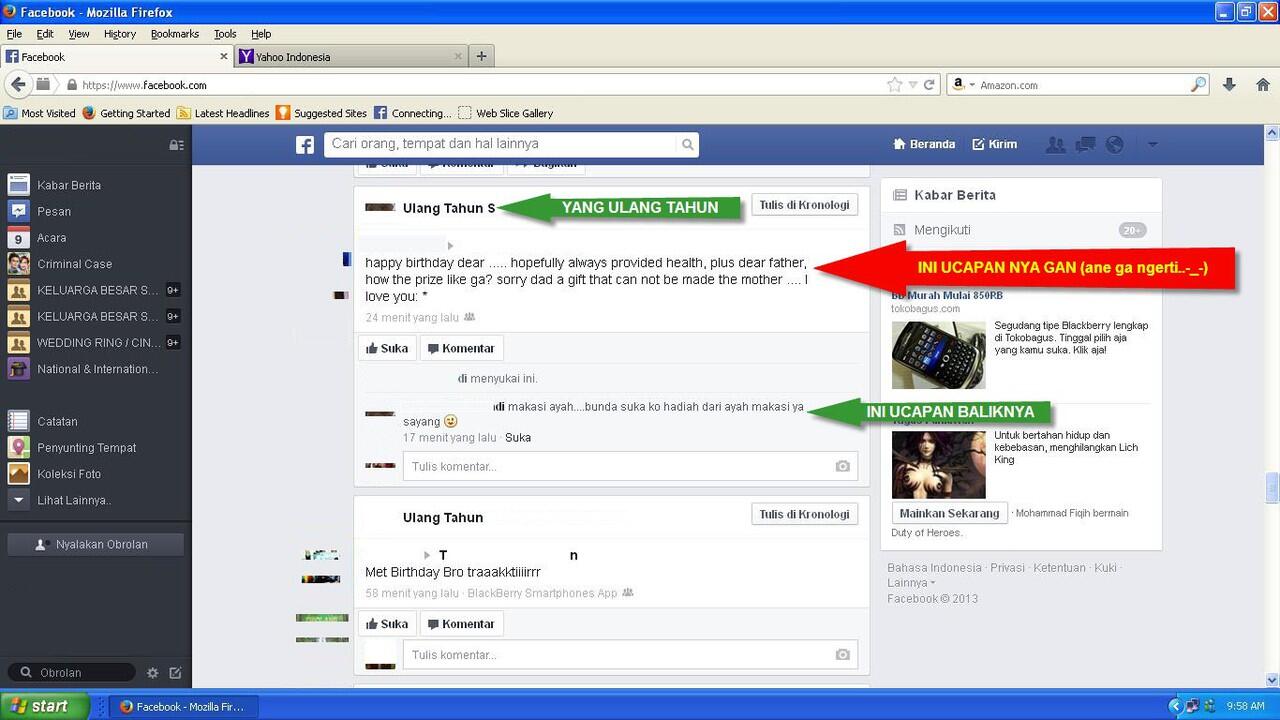Open the Tools menu
Image resolution: width=1280 pixels, height=720 pixels.
pos(225,34)
